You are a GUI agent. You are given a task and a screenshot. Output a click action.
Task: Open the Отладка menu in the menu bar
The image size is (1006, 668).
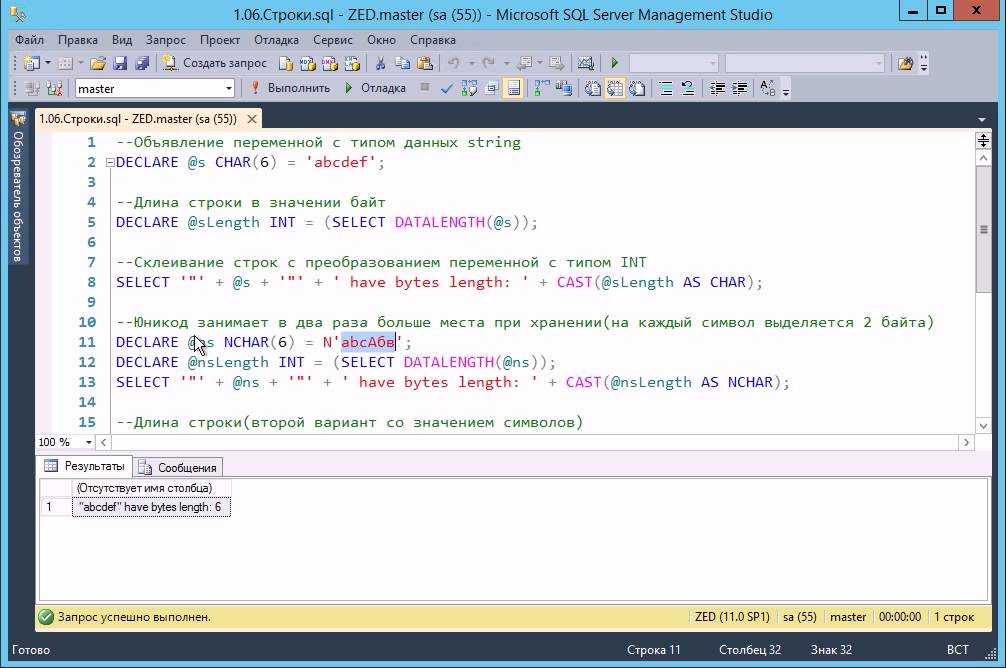click(277, 40)
